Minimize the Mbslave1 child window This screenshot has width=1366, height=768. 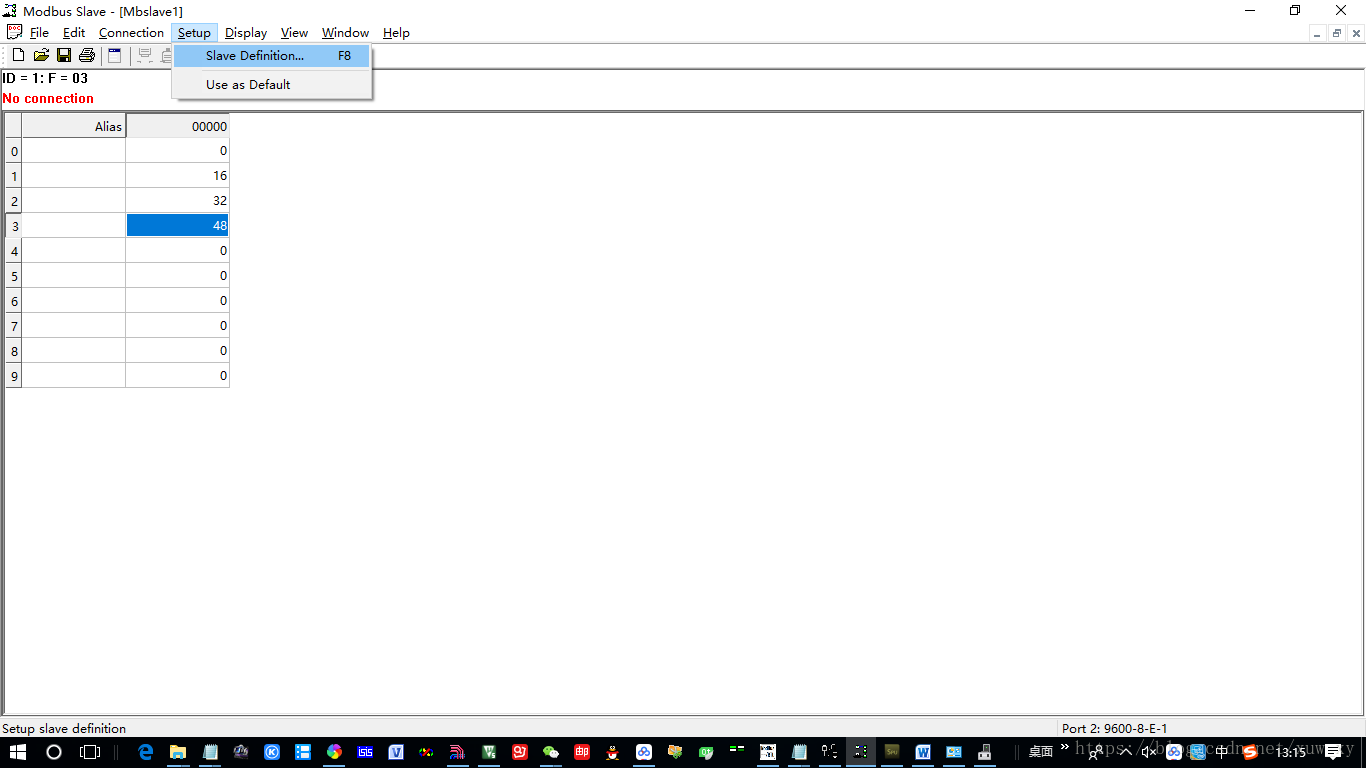(1318, 33)
